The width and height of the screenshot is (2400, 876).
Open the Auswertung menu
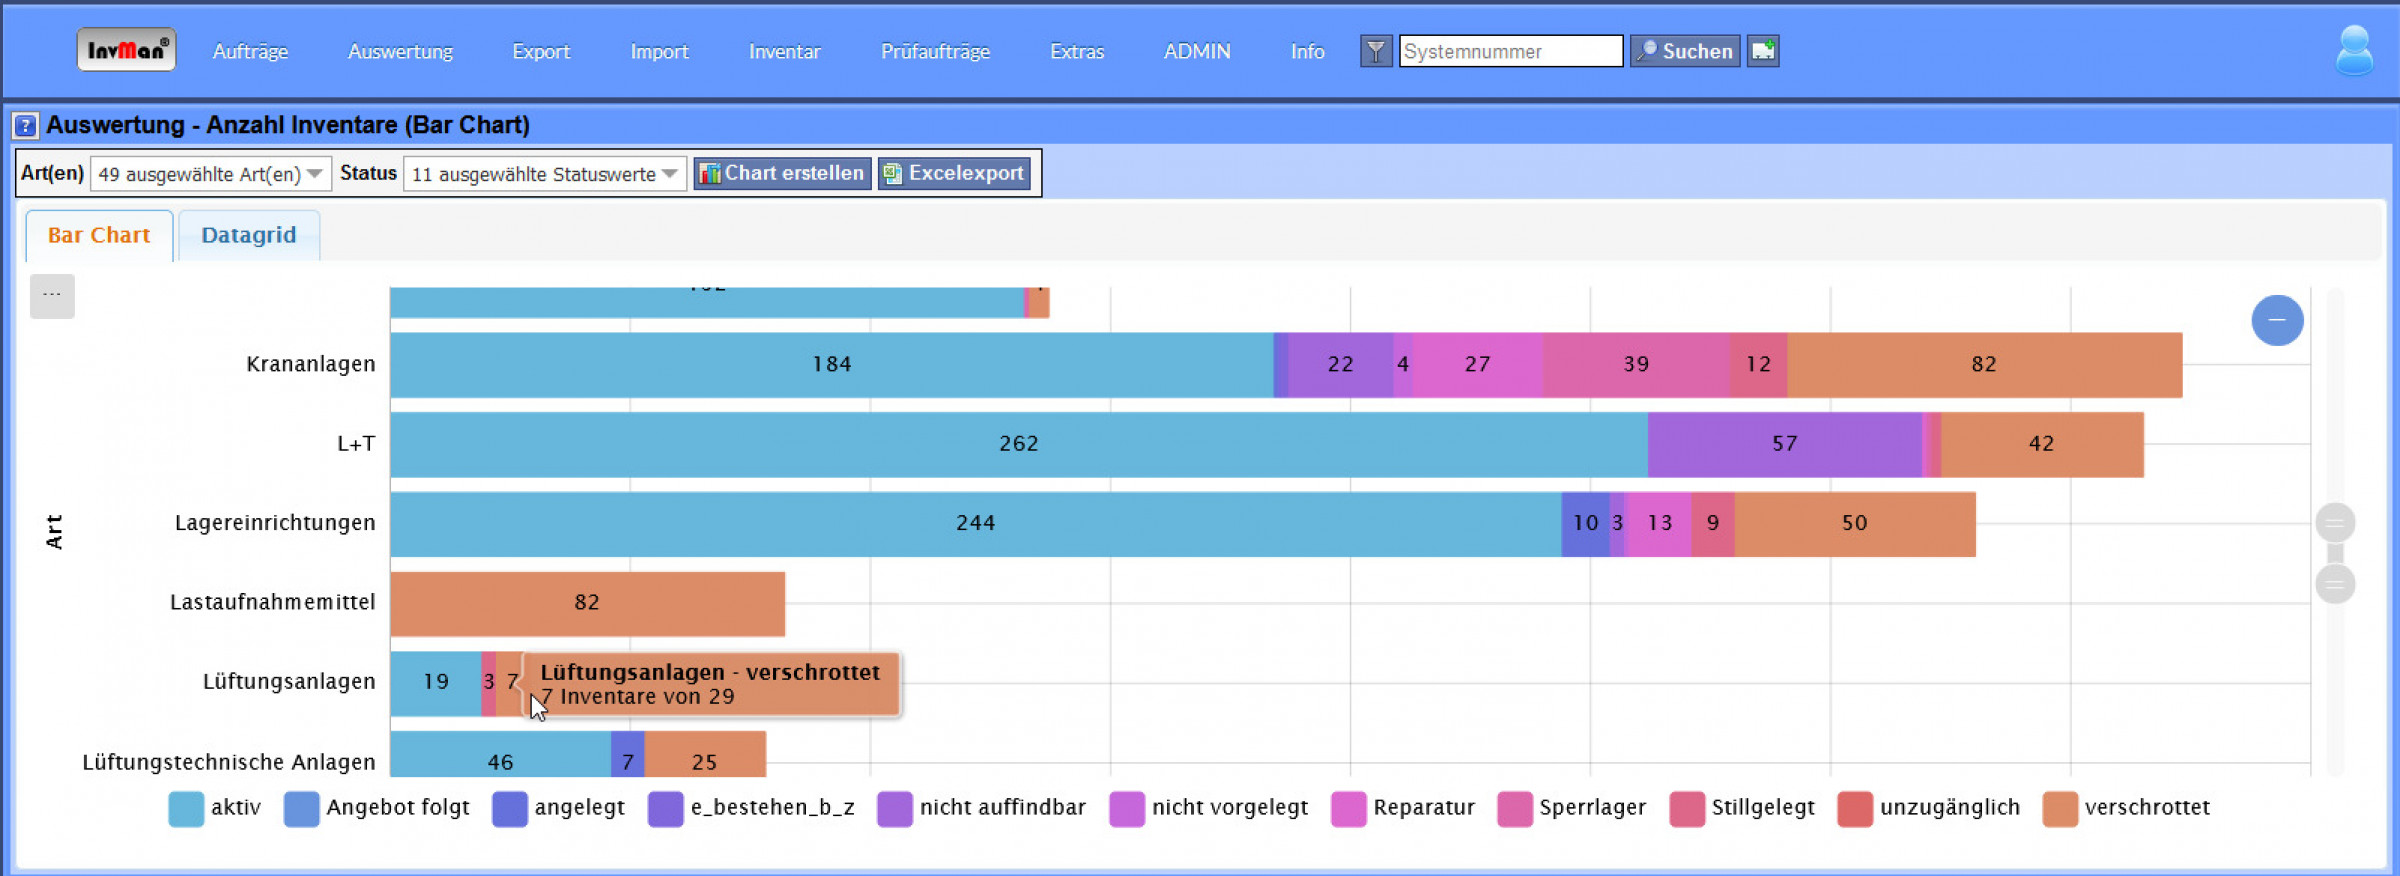(x=400, y=51)
